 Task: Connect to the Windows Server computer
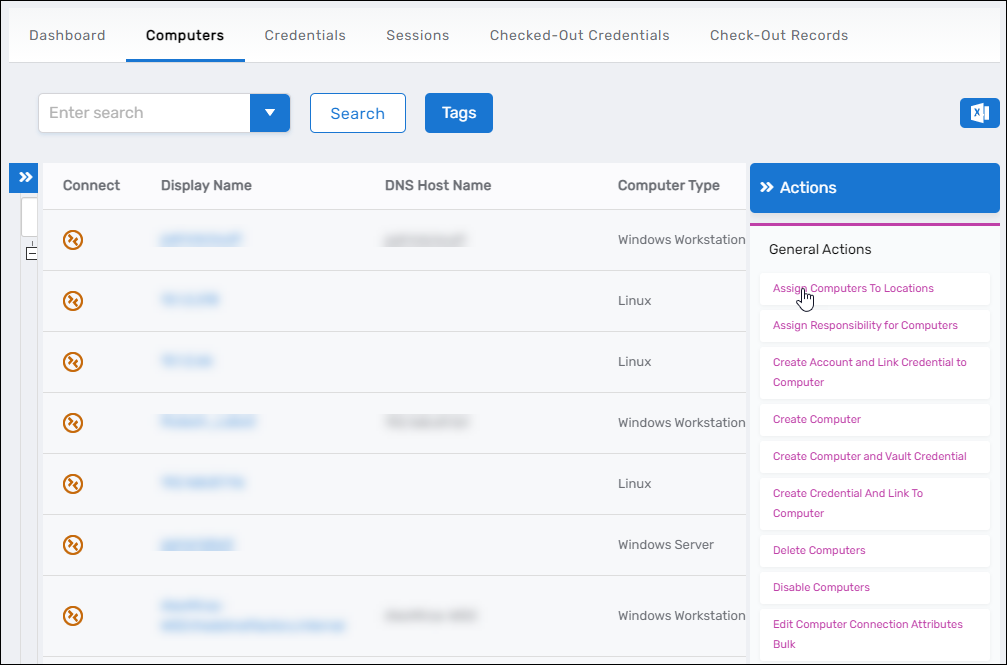pos(72,545)
